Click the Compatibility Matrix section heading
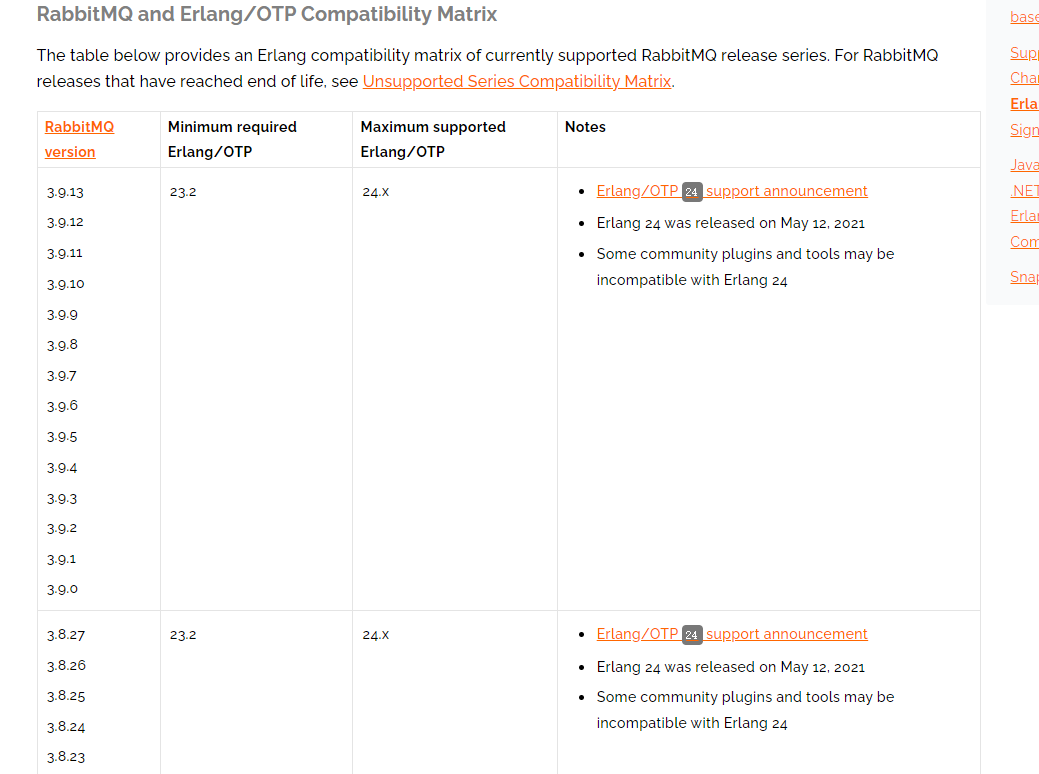1039x774 pixels. click(x=266, y=14)
